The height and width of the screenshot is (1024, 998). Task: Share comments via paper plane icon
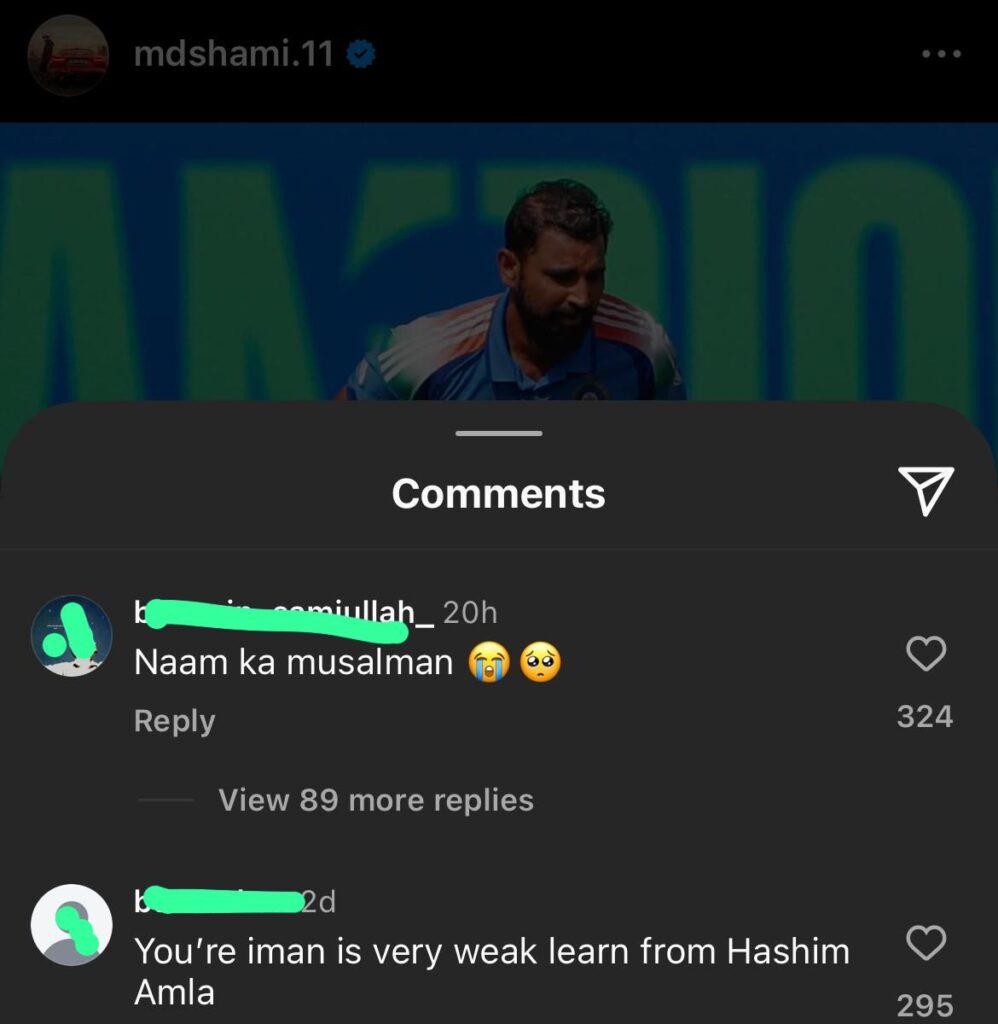[x=926, y=491]
